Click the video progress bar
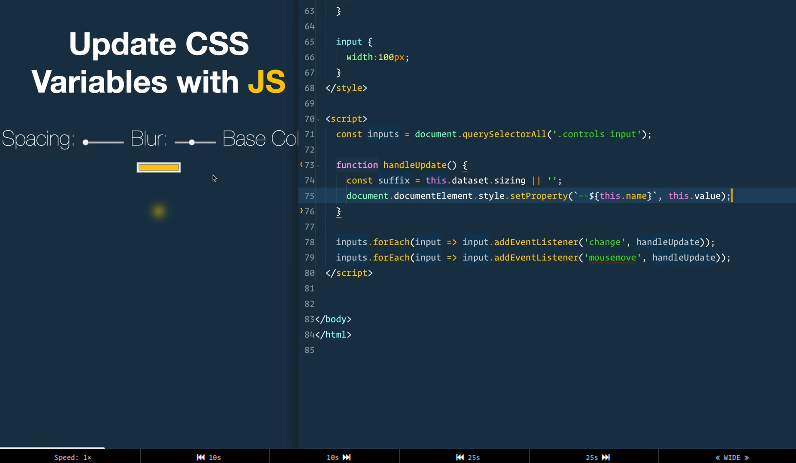796x463 pixels. (x=398, y=448)
